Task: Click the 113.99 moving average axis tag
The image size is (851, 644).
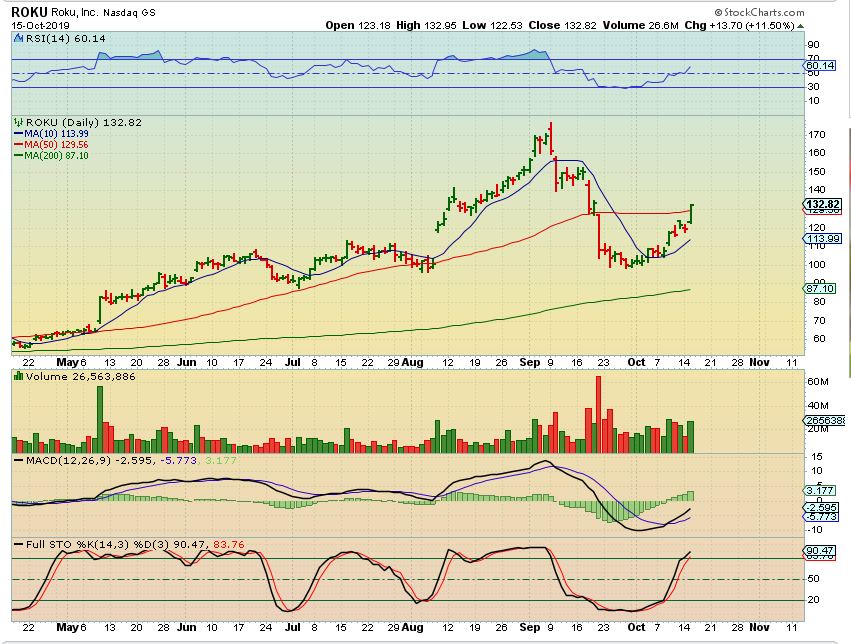Action: [x=823, y=239]
